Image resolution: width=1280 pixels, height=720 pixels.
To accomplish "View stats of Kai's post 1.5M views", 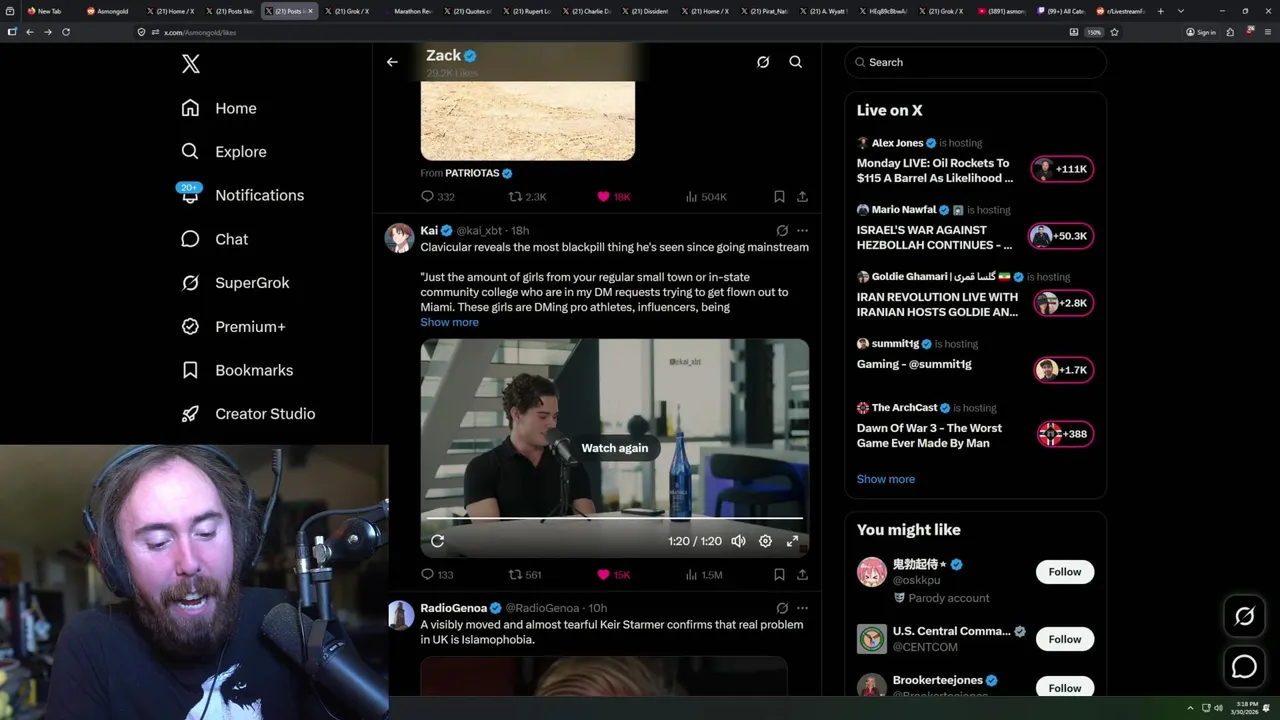I will [x=703, y=575].
